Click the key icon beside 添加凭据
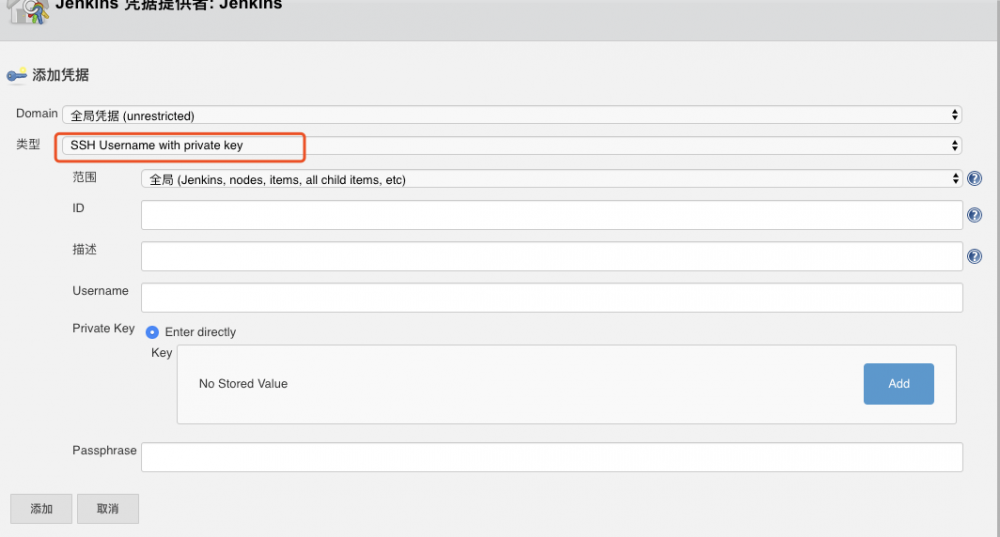 click(17, 75)
